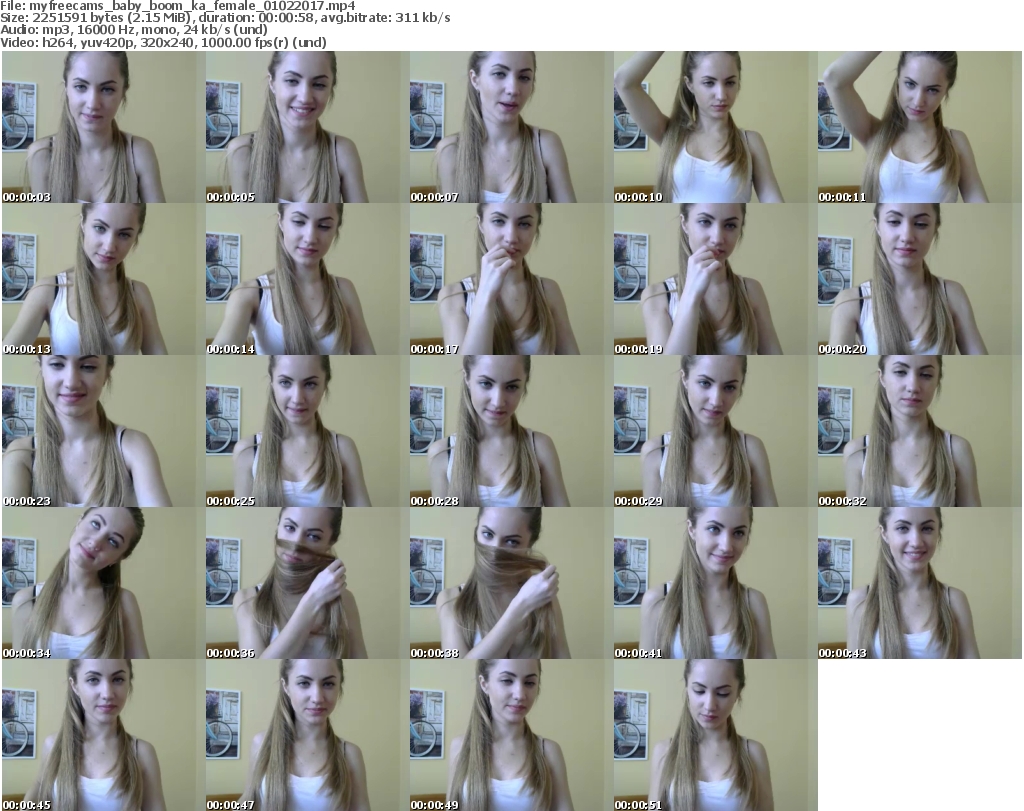Click the File name header line
The image size is (1024, 811).
click(x=178, y=6)
